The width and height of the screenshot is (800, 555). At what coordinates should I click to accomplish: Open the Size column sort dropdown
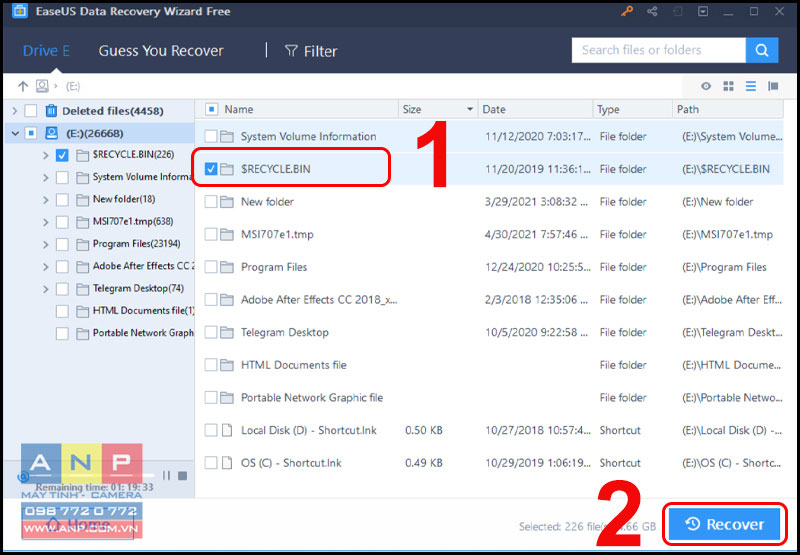point(470,110)
